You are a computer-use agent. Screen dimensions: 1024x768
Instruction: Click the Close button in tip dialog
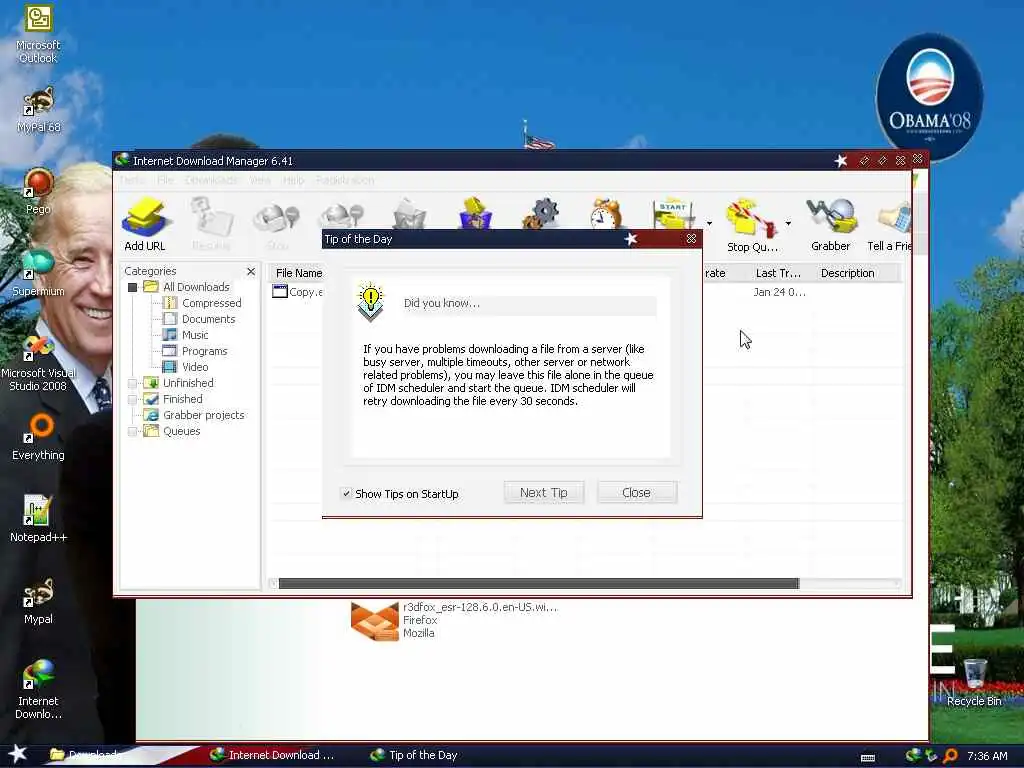637,492
